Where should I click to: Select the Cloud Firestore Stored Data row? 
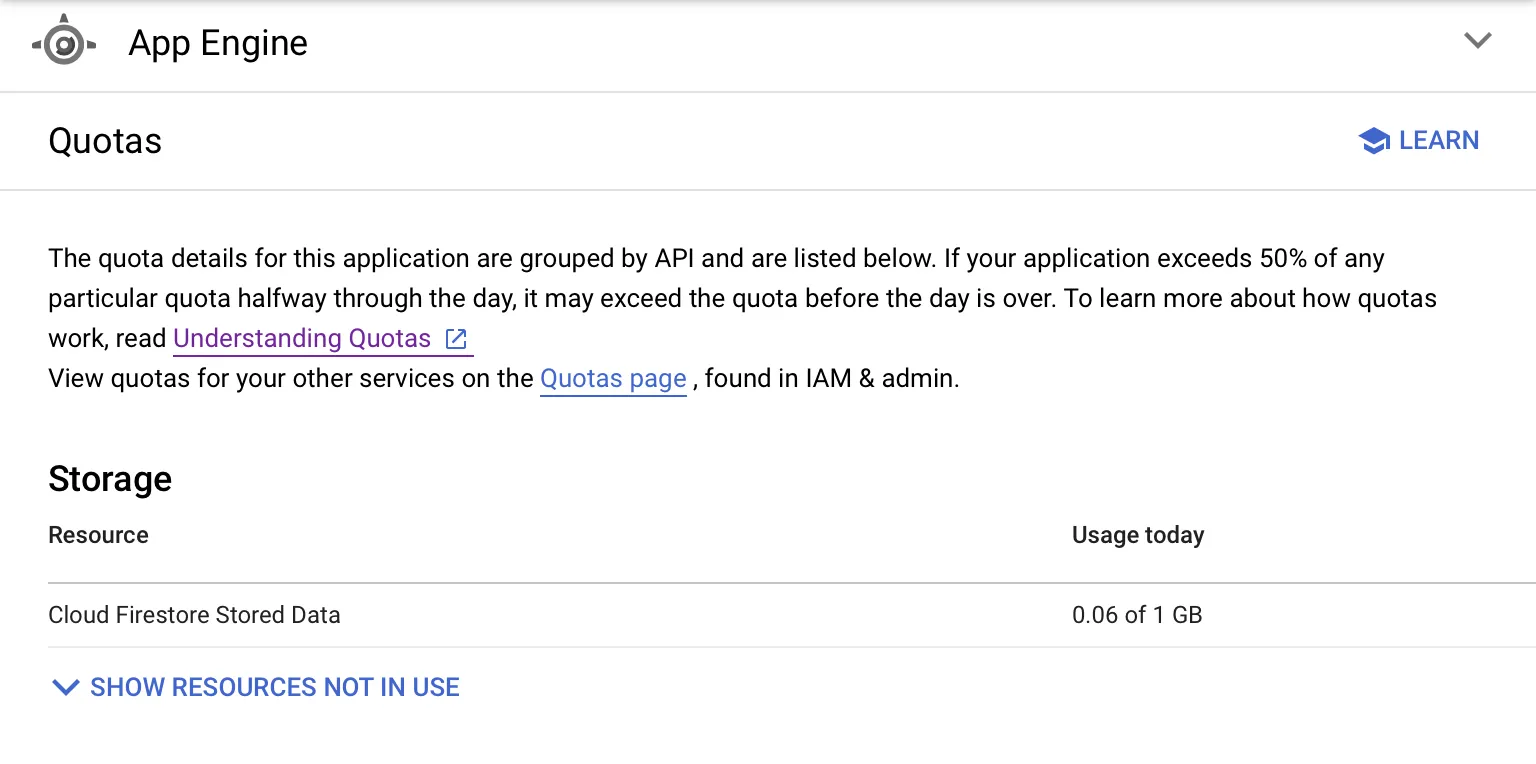[x=194, y=614]
